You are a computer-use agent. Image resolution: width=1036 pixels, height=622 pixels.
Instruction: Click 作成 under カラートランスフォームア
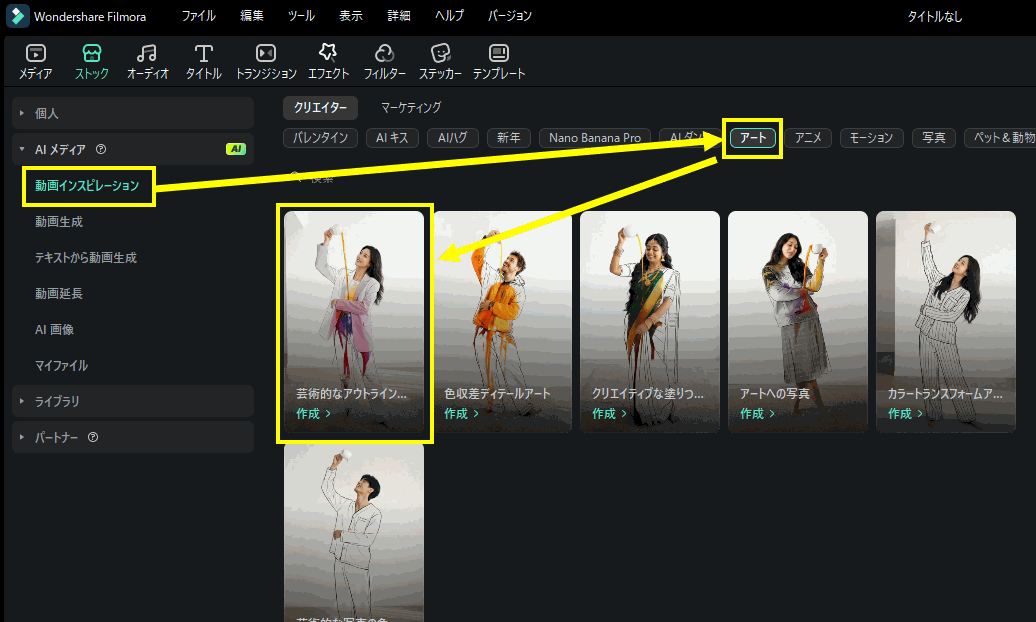905,414
